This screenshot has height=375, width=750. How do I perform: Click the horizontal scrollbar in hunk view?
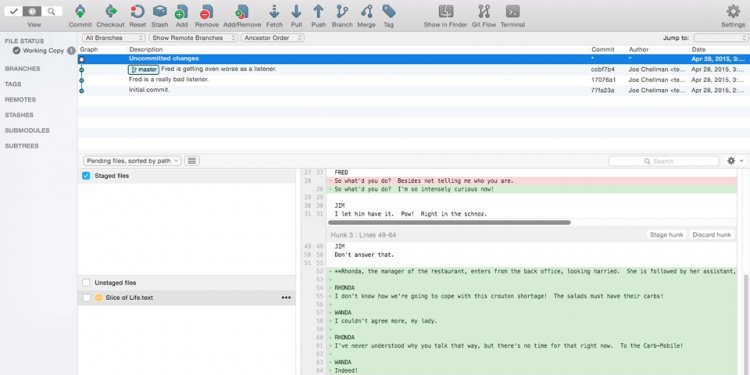point(449,222)
